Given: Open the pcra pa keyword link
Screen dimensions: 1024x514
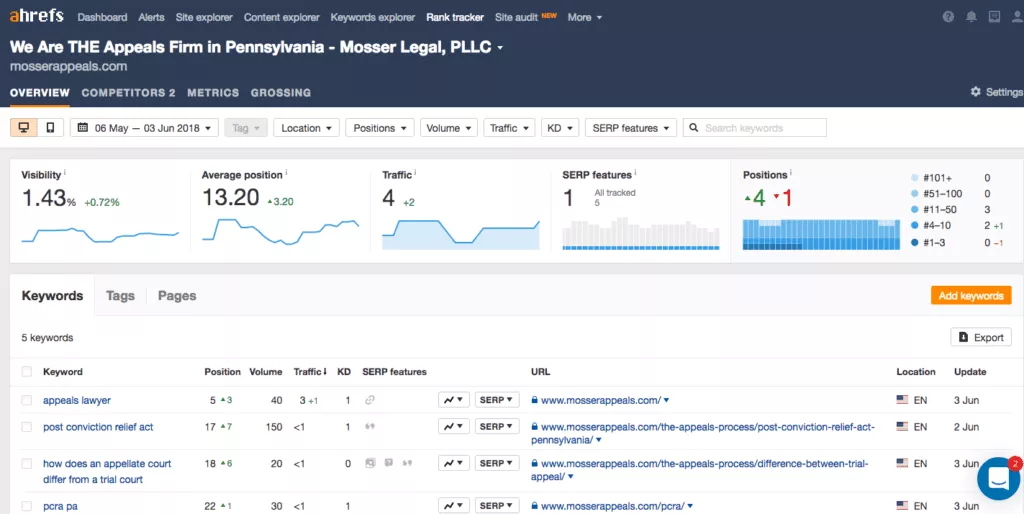Looking at the screenshot, I should [x=60, y=506].
